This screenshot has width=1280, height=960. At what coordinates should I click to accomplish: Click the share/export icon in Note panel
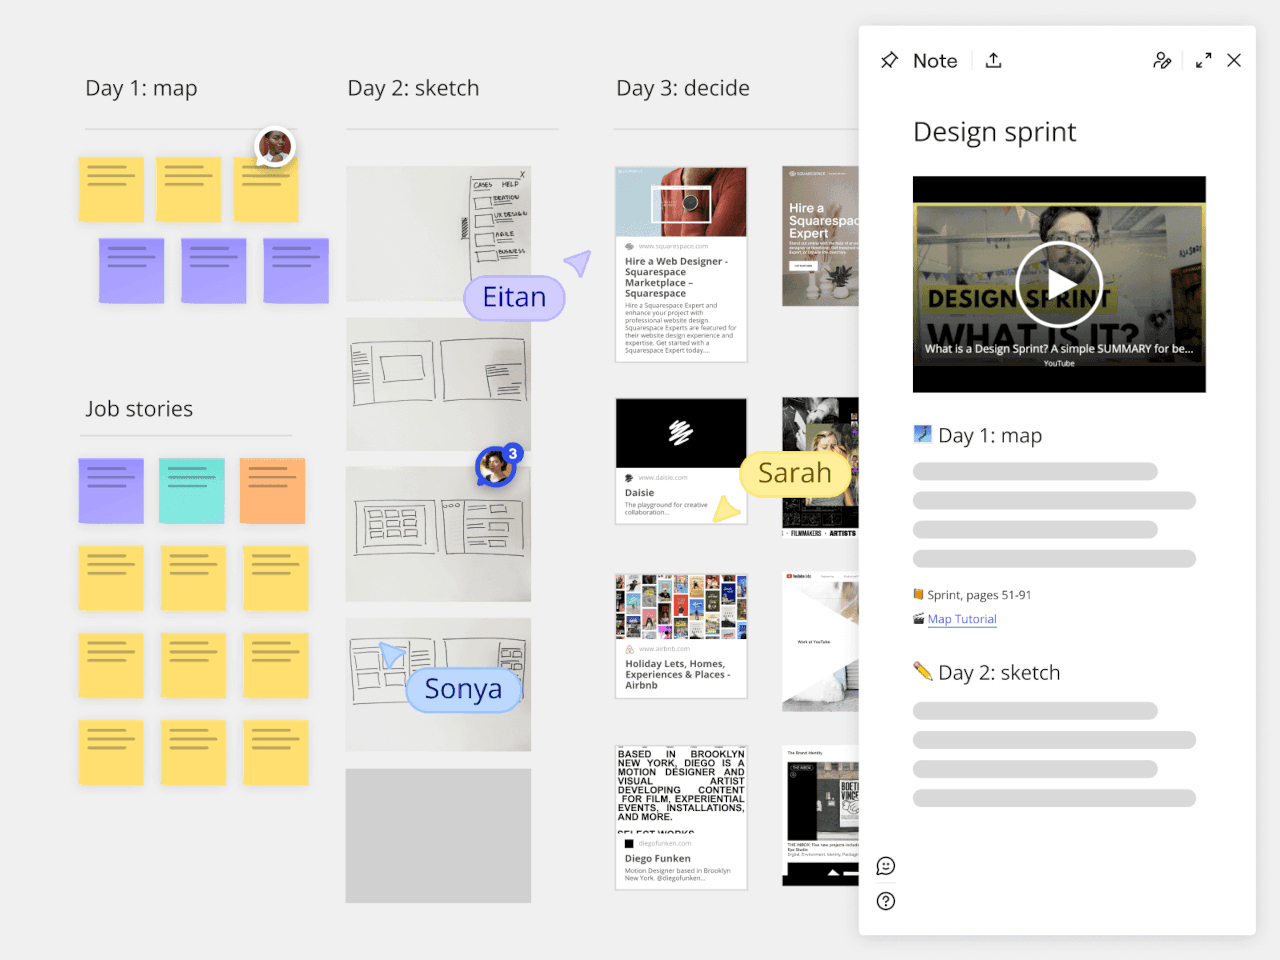point(993,61)
